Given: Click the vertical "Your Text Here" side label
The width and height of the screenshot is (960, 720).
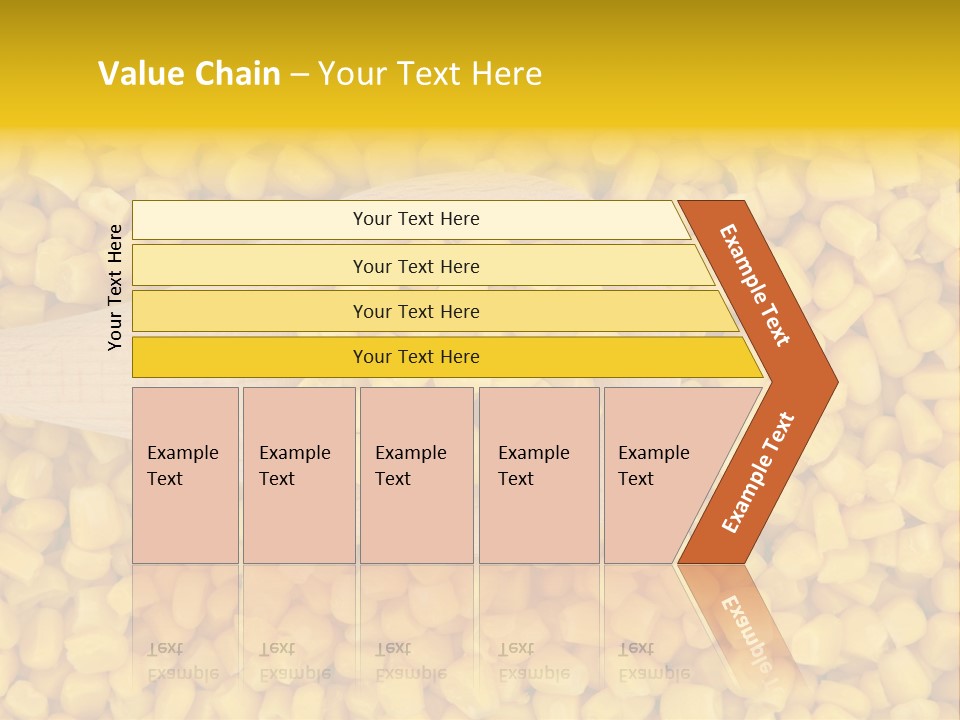Looking at the screenshot, I should [x=115, y=287].
